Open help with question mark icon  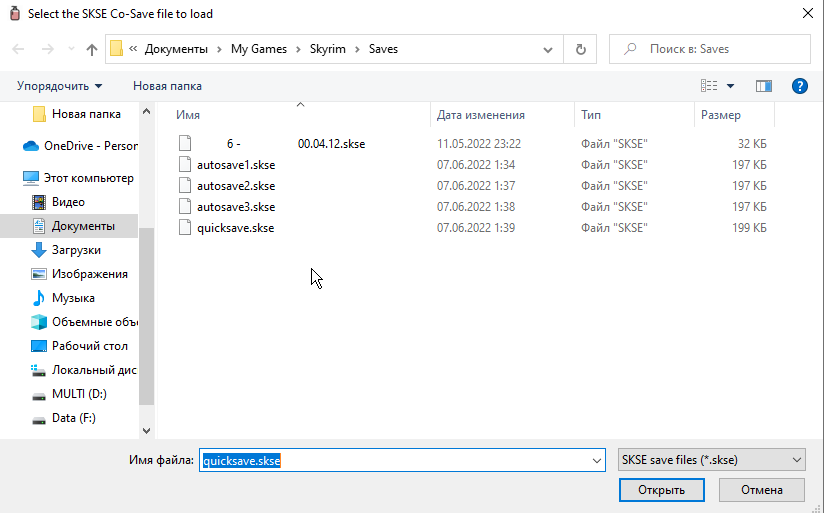[799, 86]
